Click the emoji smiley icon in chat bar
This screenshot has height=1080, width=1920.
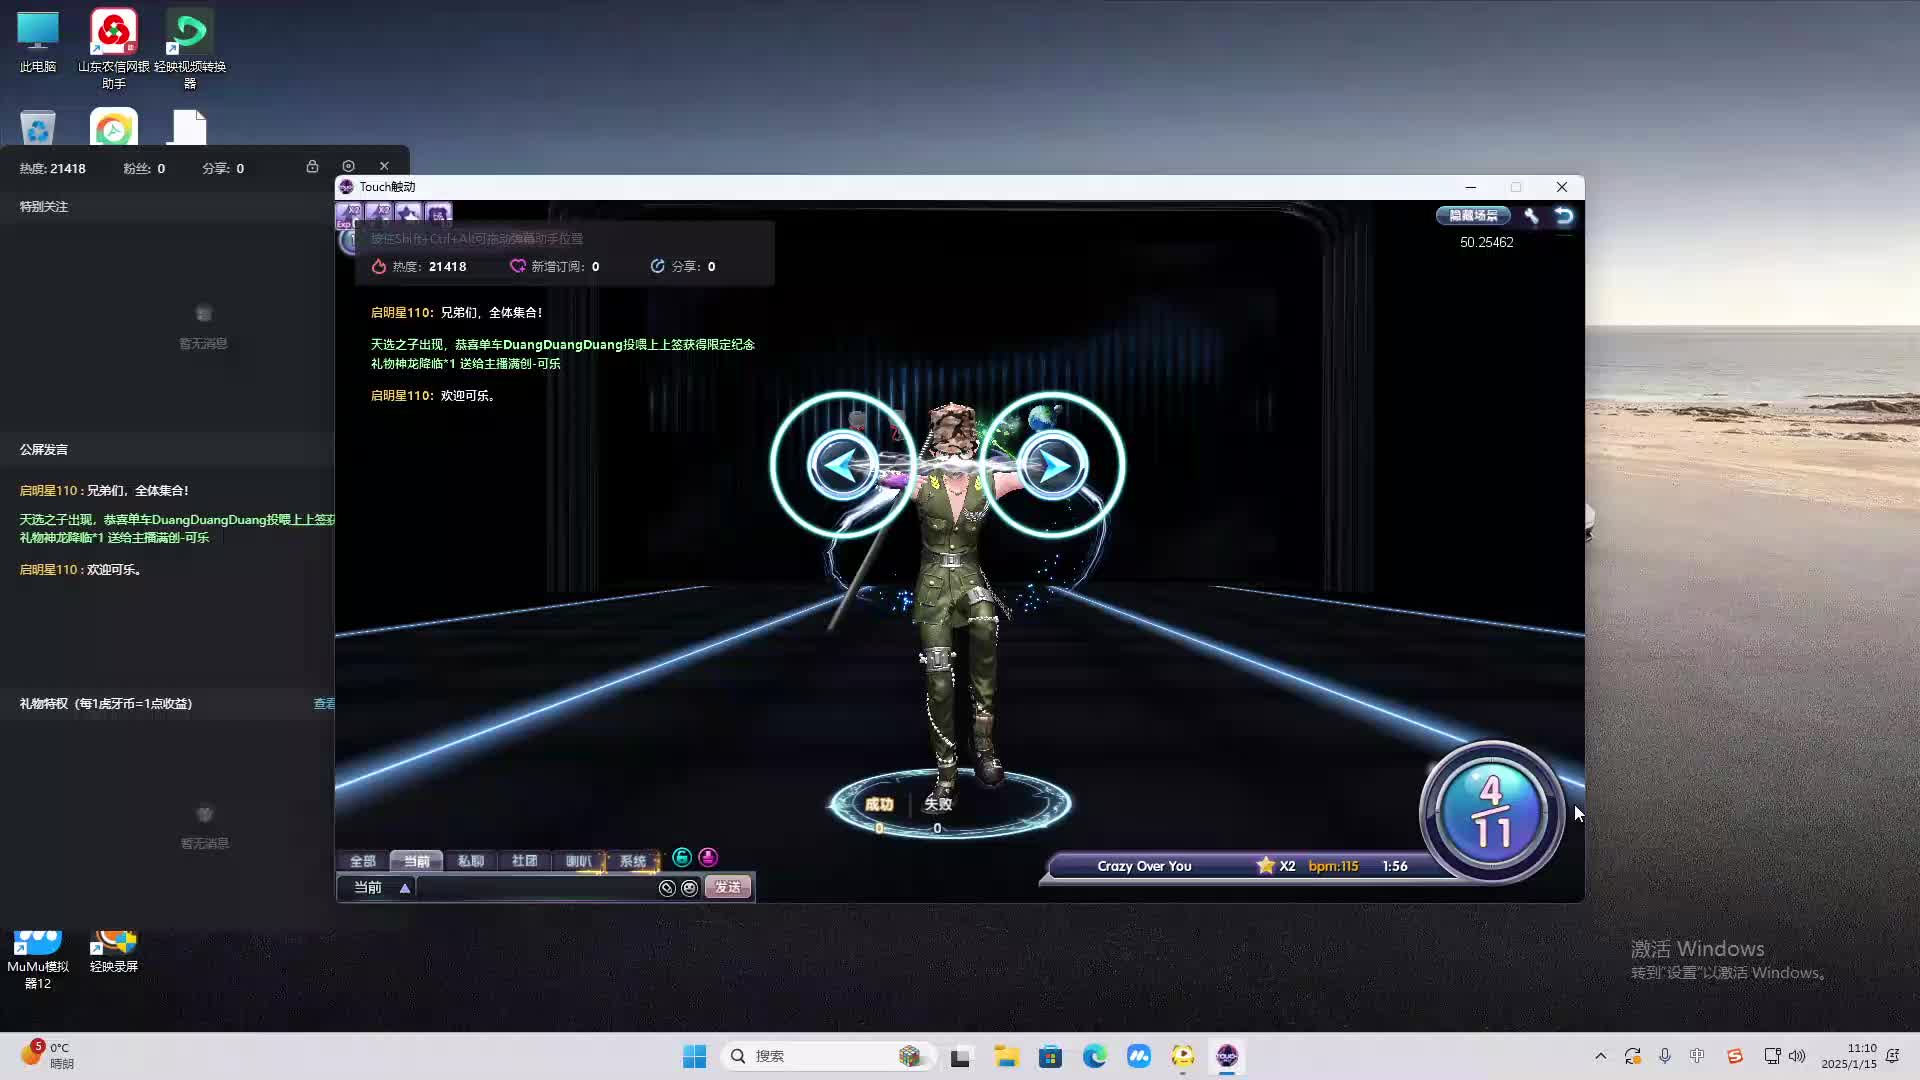point(689,888)
